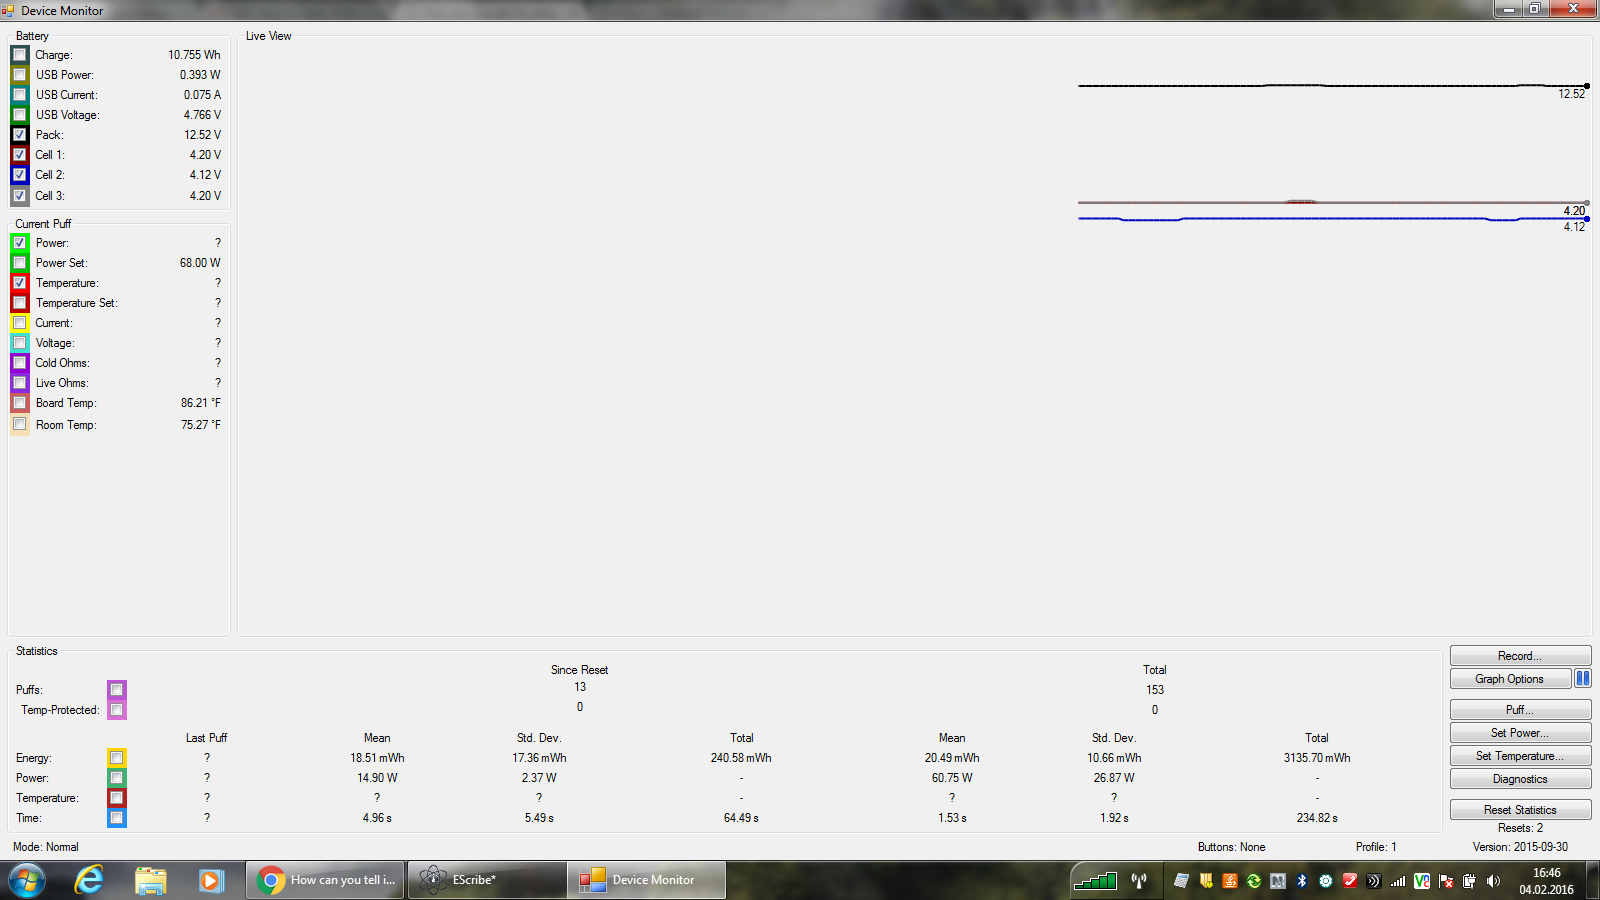Pause the live graph view
The image size is (1600, 900).
1583,678
